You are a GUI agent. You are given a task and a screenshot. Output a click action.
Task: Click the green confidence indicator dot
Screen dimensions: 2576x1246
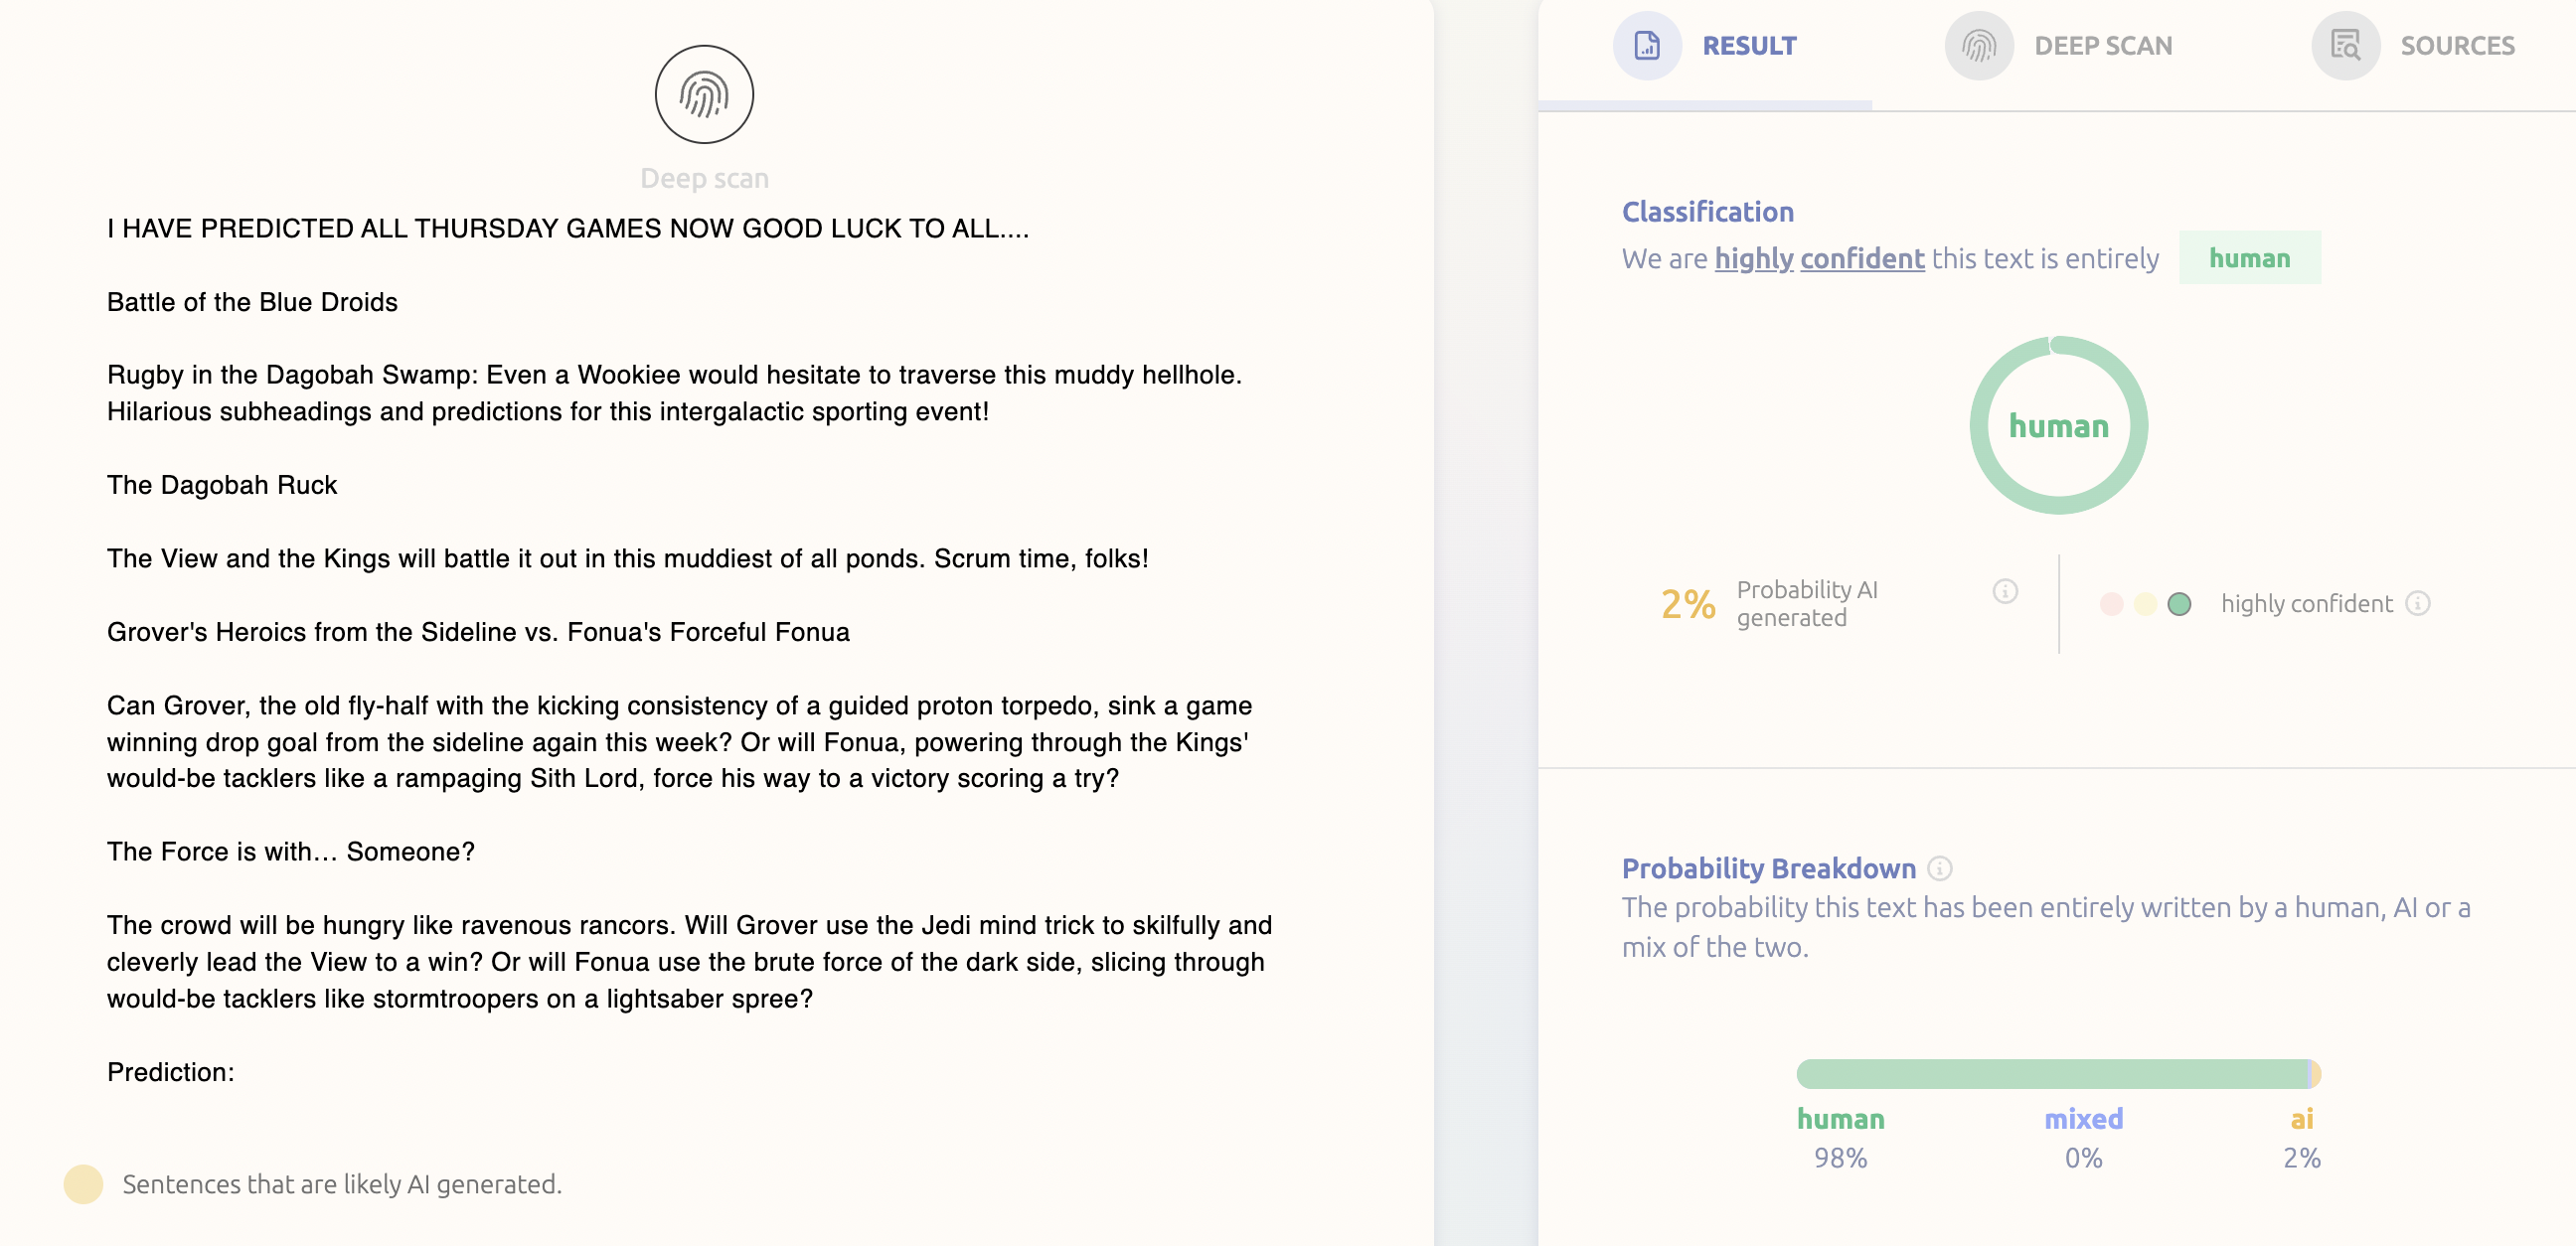[x=2179, y=604]
